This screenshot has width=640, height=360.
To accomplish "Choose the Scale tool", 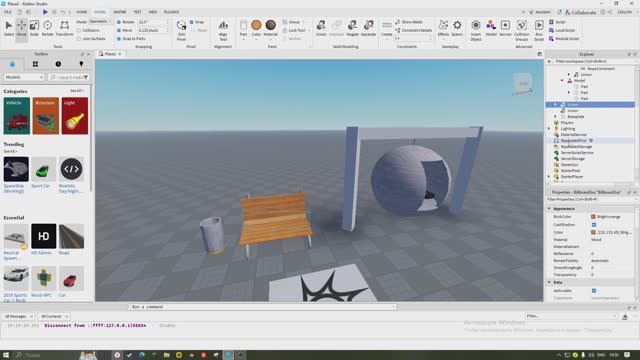I will click(34, 28).
